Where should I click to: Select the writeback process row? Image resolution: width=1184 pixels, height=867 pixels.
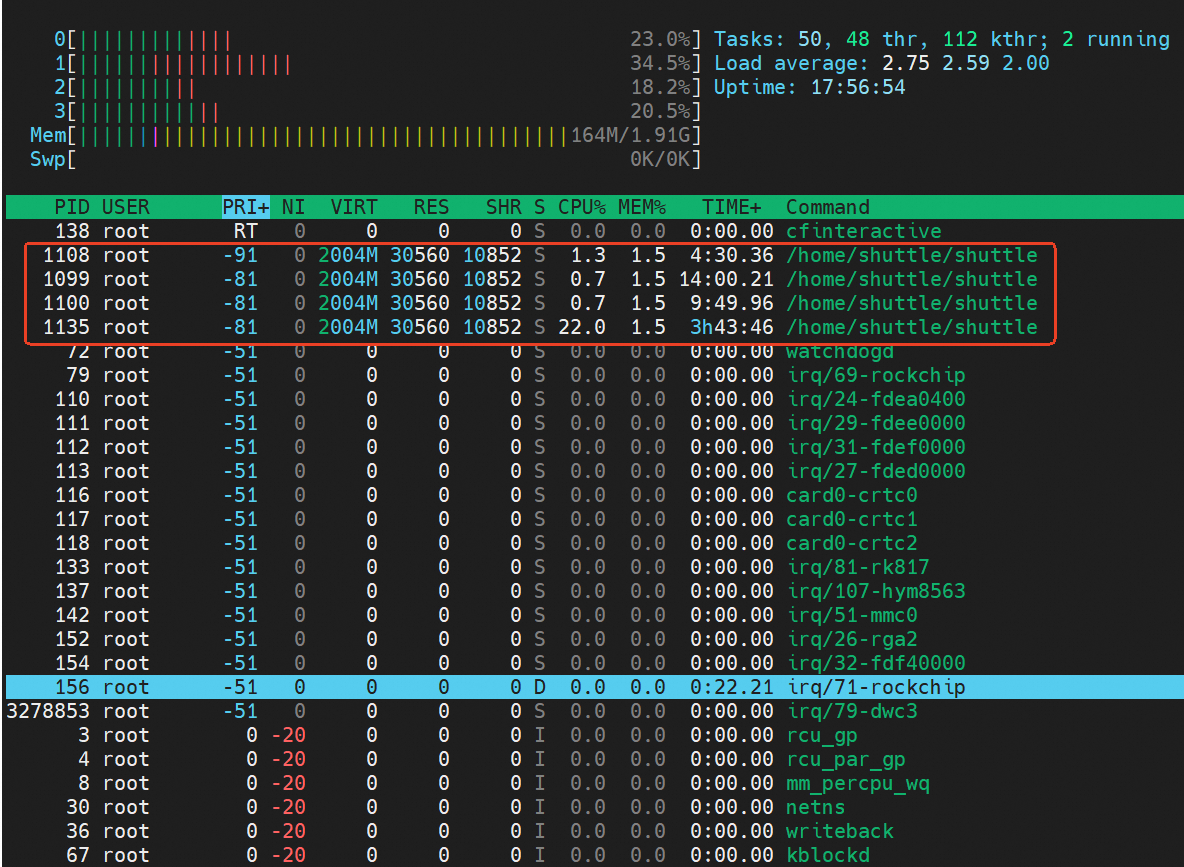coord(594,832)
